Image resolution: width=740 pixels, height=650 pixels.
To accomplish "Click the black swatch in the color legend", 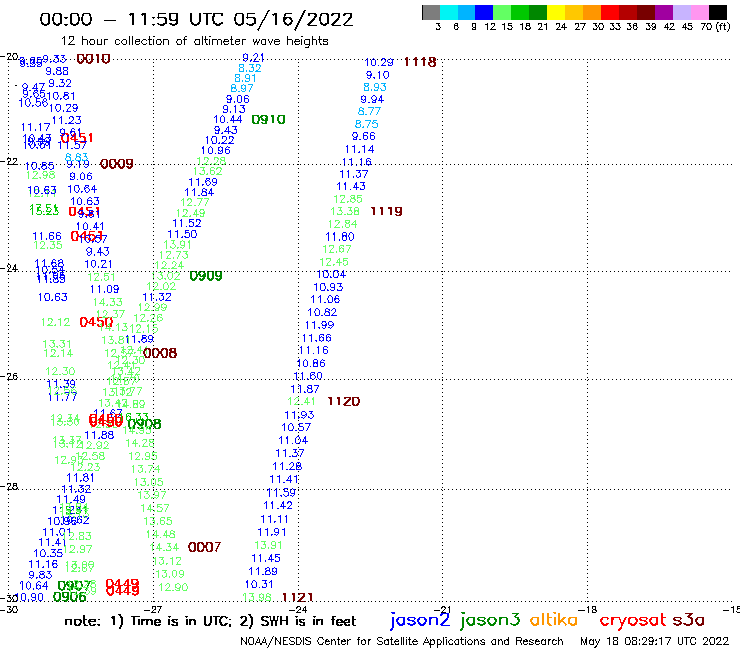I will coord(717,12).
